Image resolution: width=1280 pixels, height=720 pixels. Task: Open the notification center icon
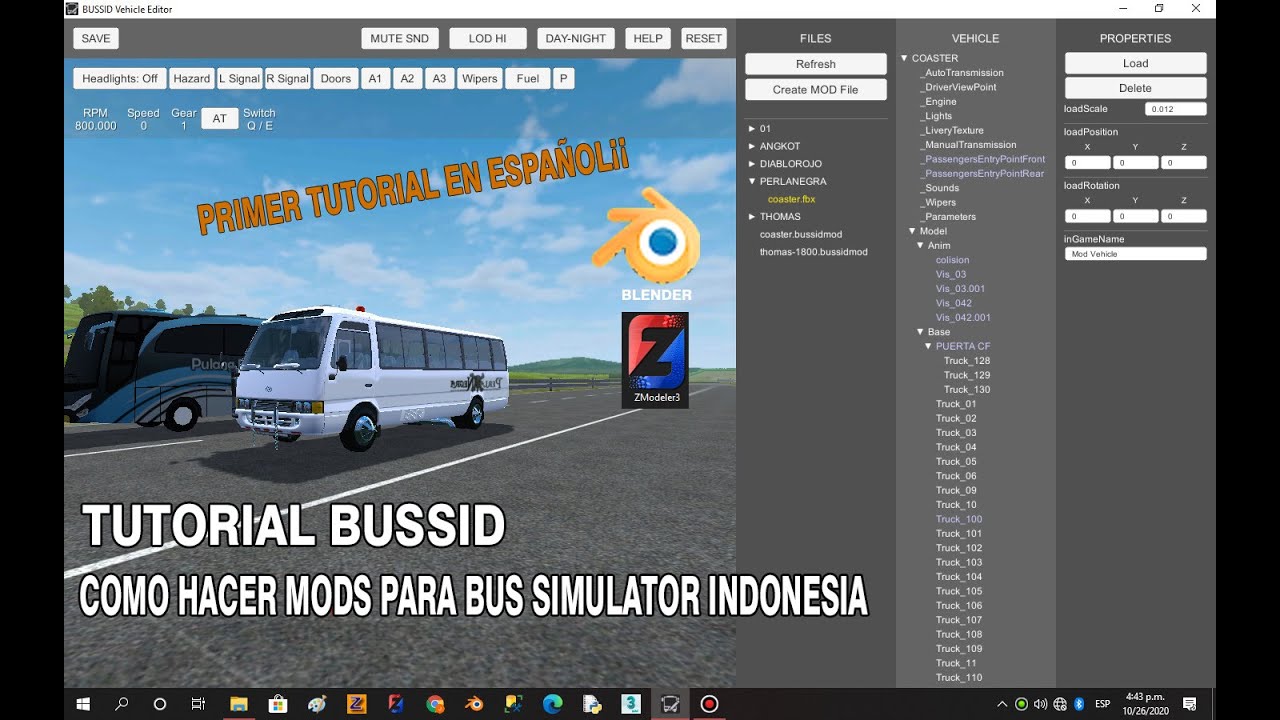tap(1189, 704)
